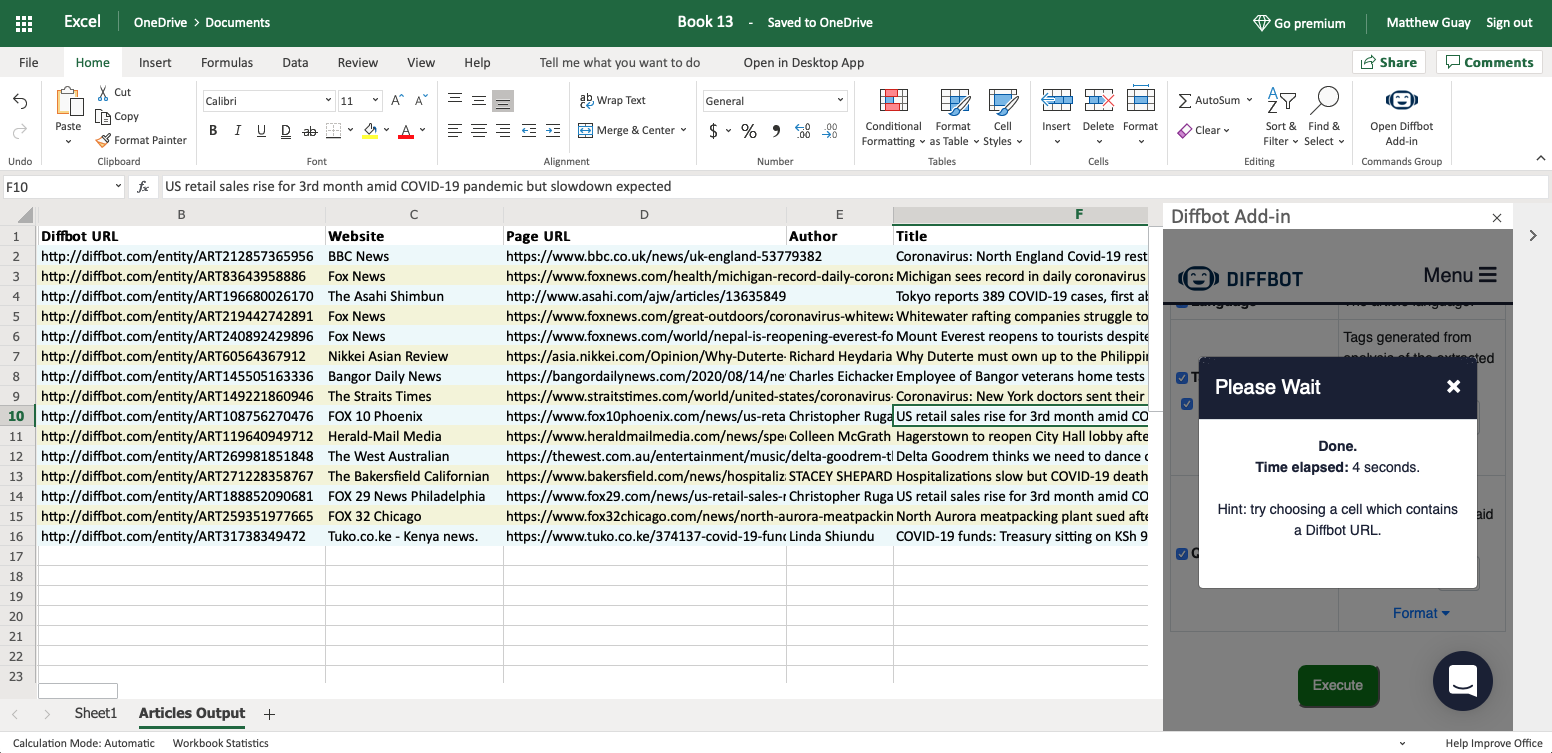Viewport: 1552px width, 753px height.
Task: Click Sign out link
Action: tap(1509, 23)
